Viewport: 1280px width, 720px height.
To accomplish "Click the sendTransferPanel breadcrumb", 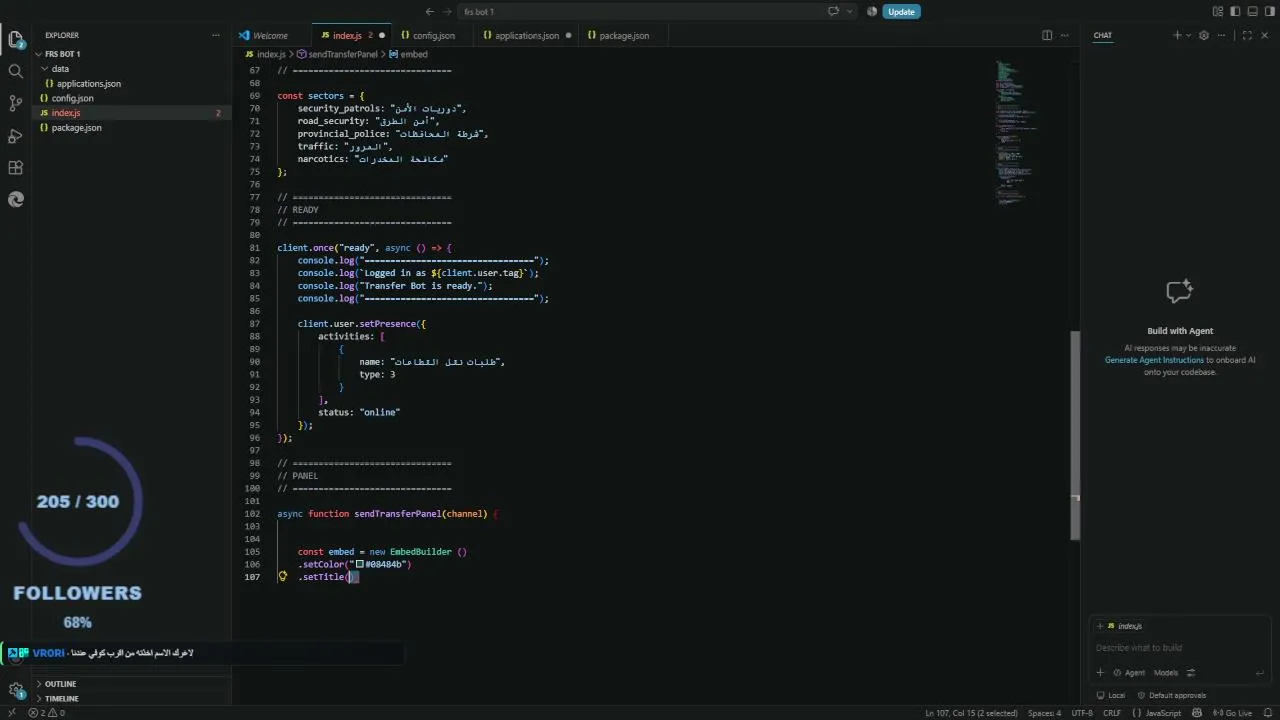I will (x=337, y=54).
